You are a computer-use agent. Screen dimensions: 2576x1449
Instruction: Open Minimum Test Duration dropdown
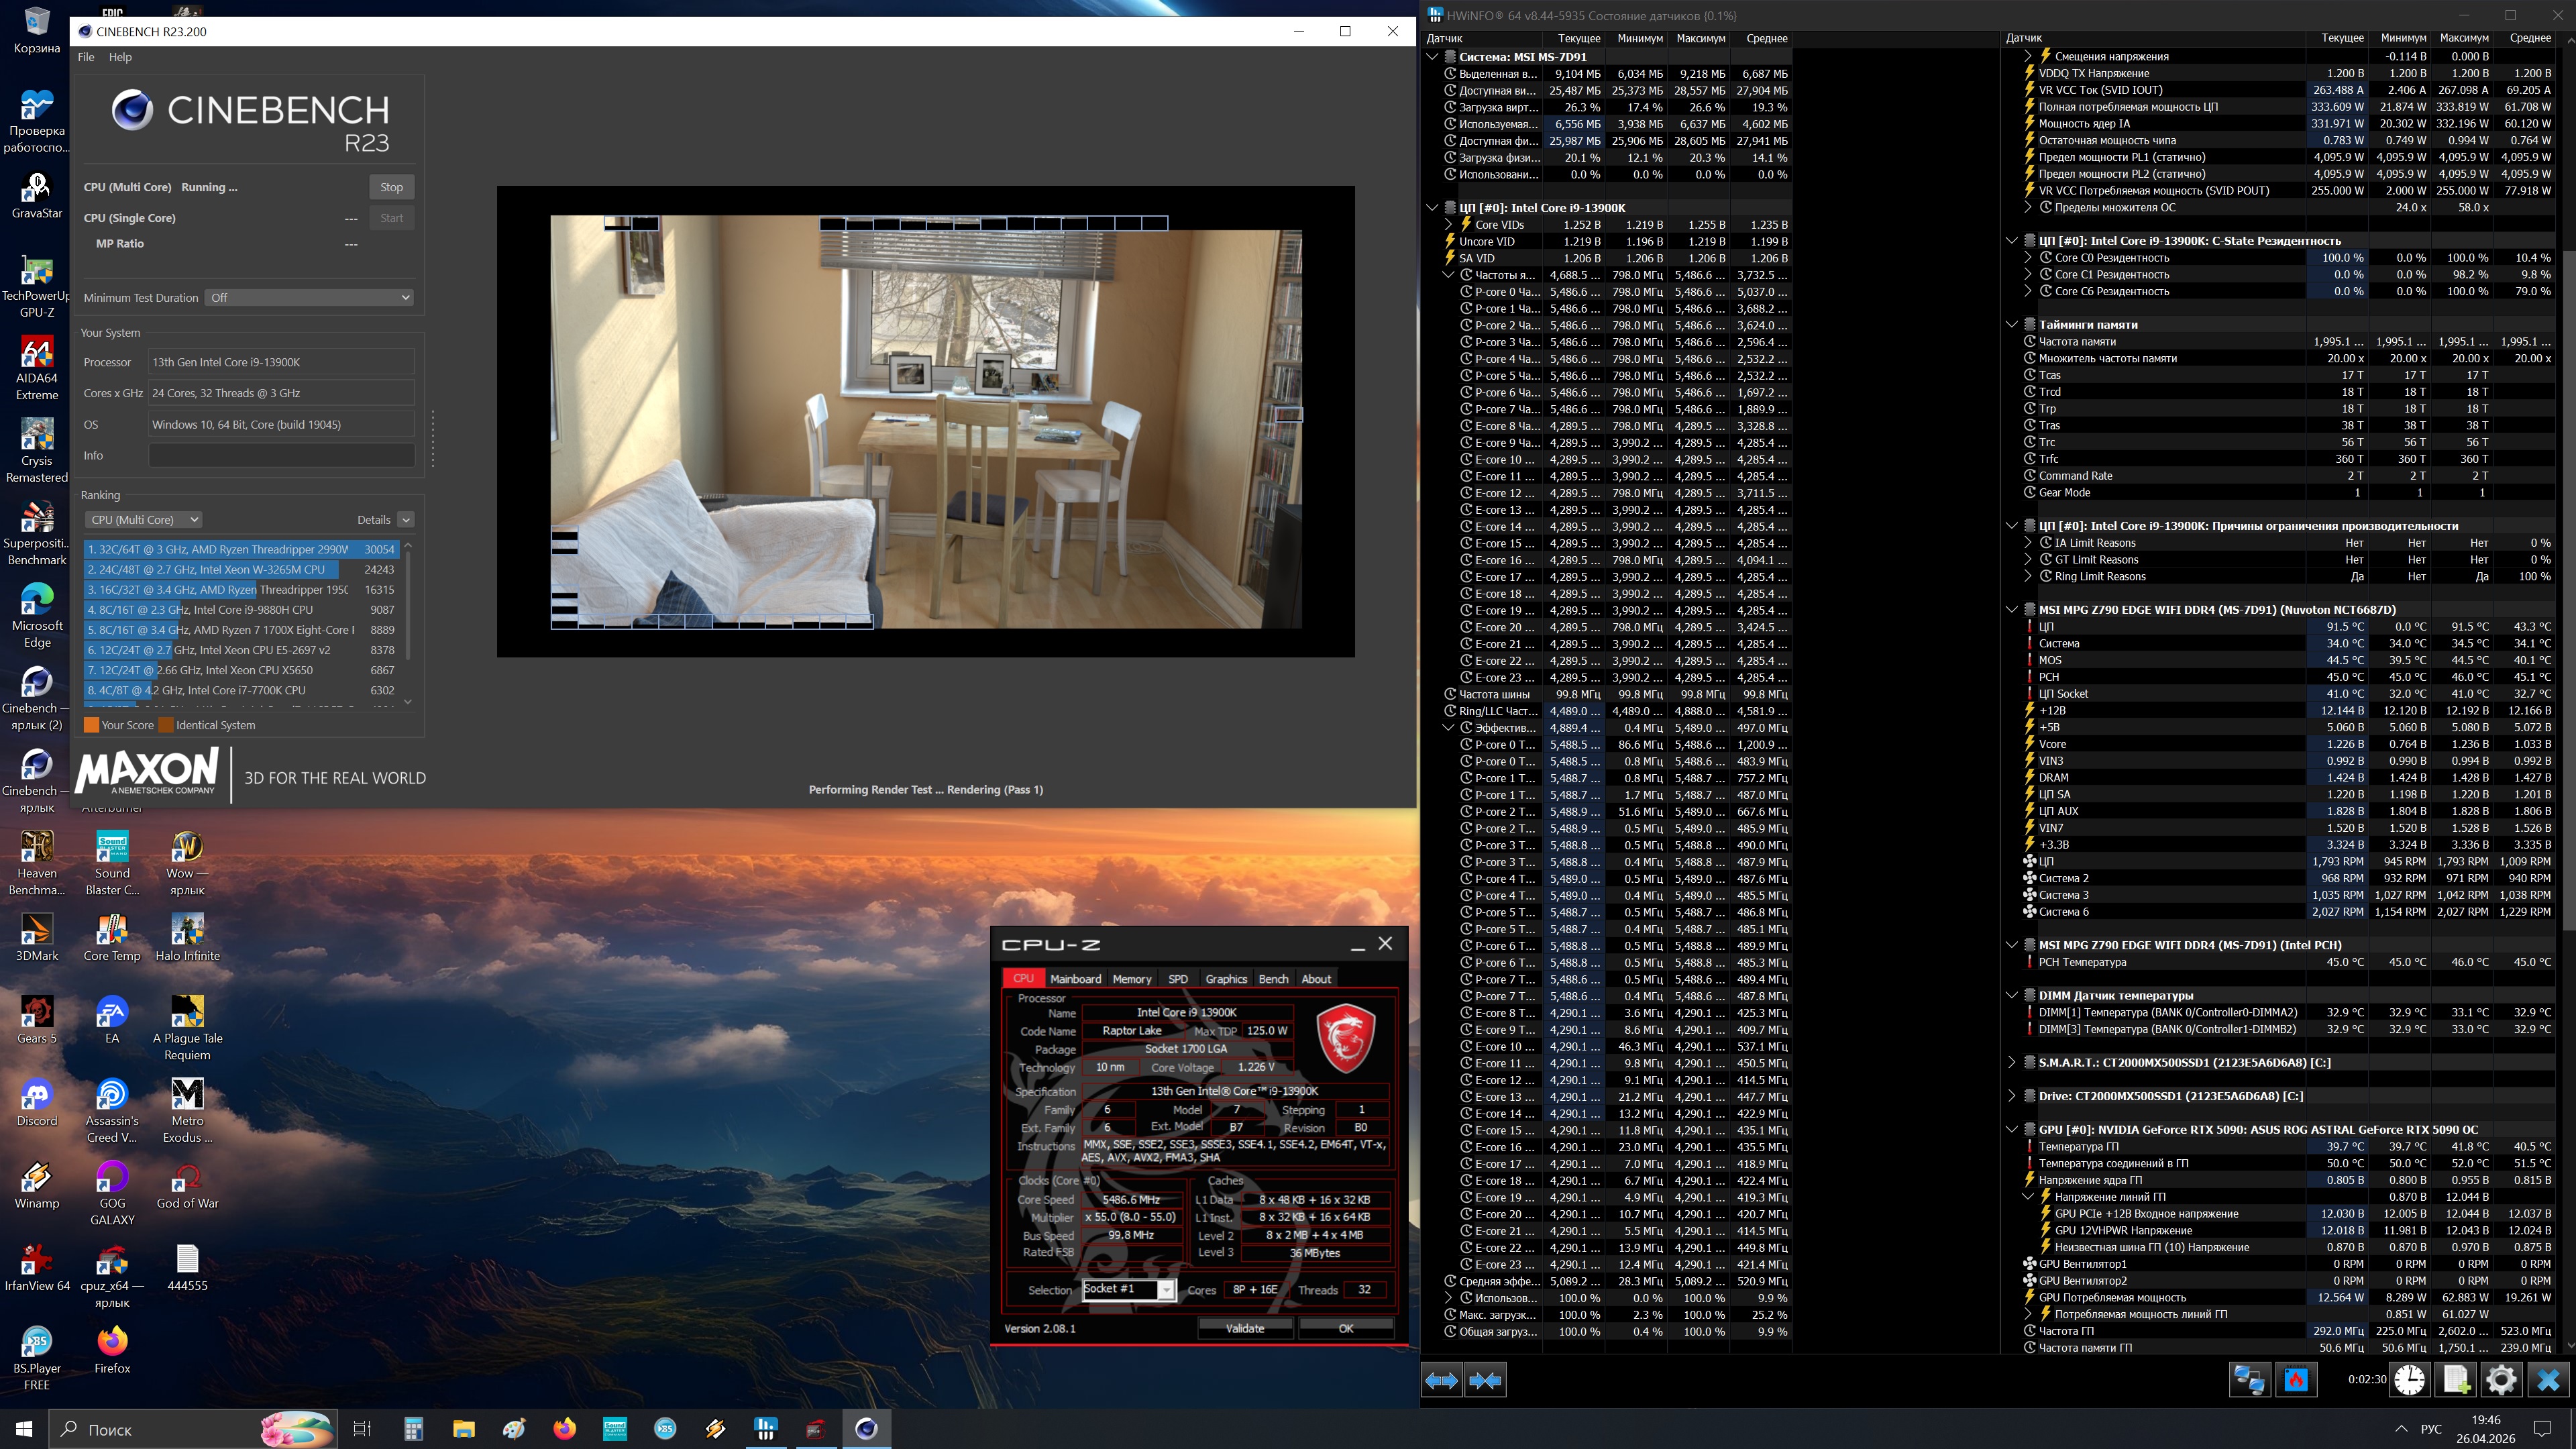coord(309,297)
